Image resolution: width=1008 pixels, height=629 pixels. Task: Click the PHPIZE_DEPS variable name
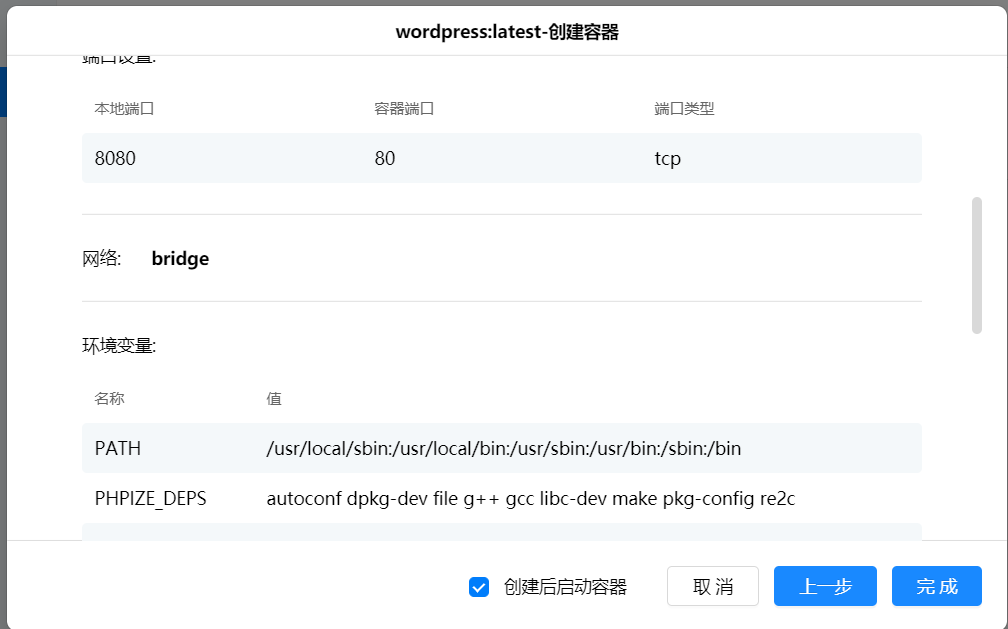[150, 498]
